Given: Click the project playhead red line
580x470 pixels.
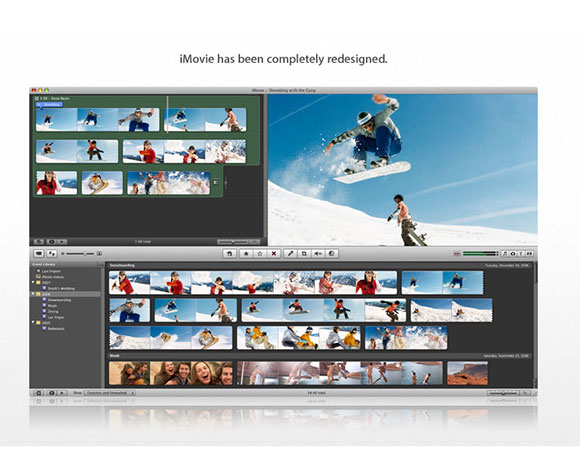Looking at the screenshot, I should click(168, 114).
